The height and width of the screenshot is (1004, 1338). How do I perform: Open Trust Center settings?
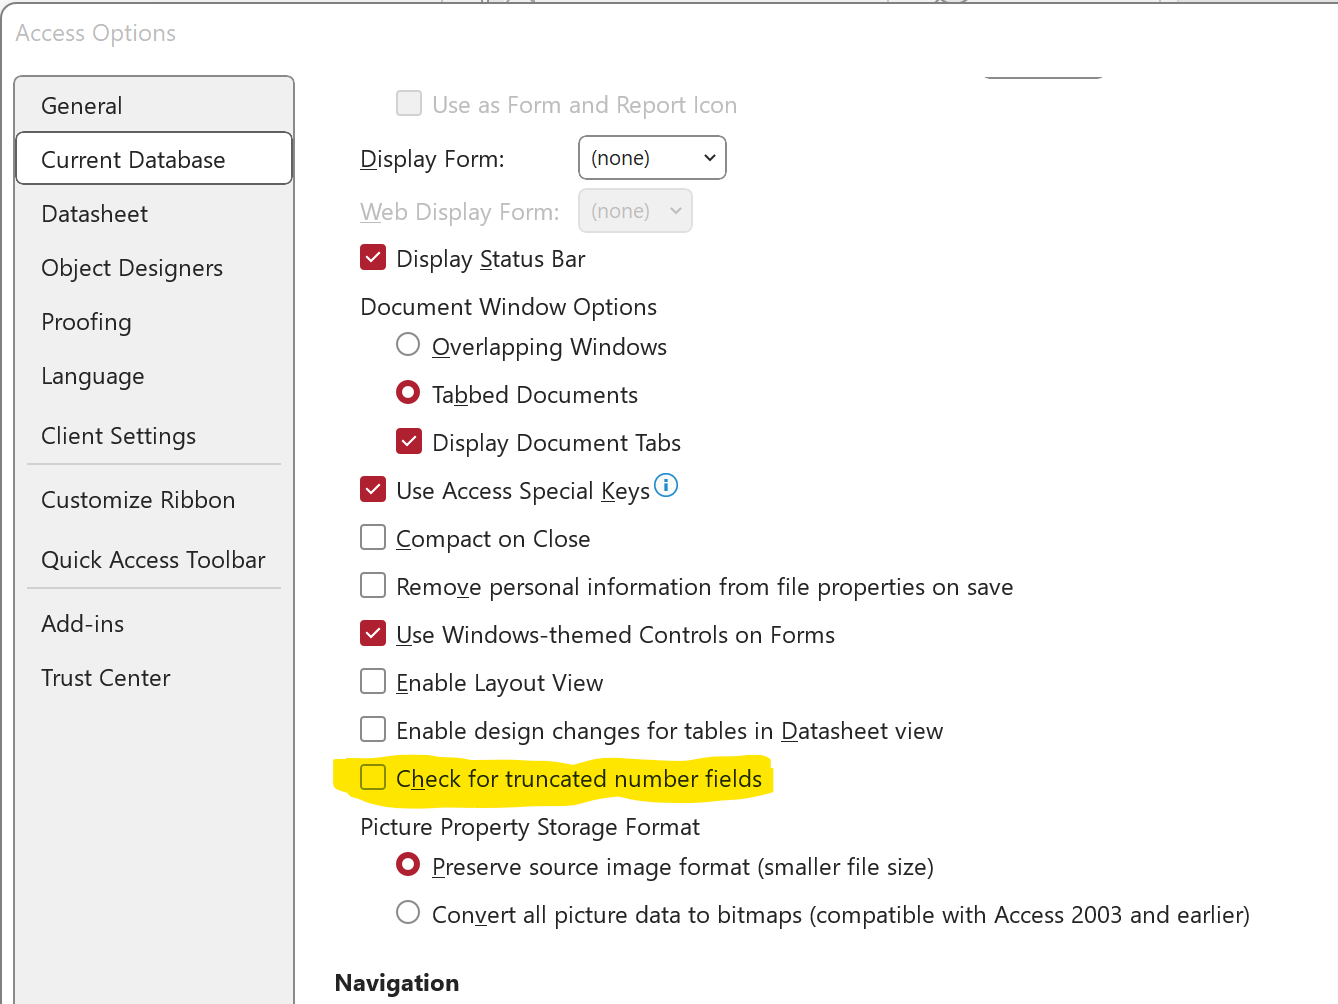(106, 678)
